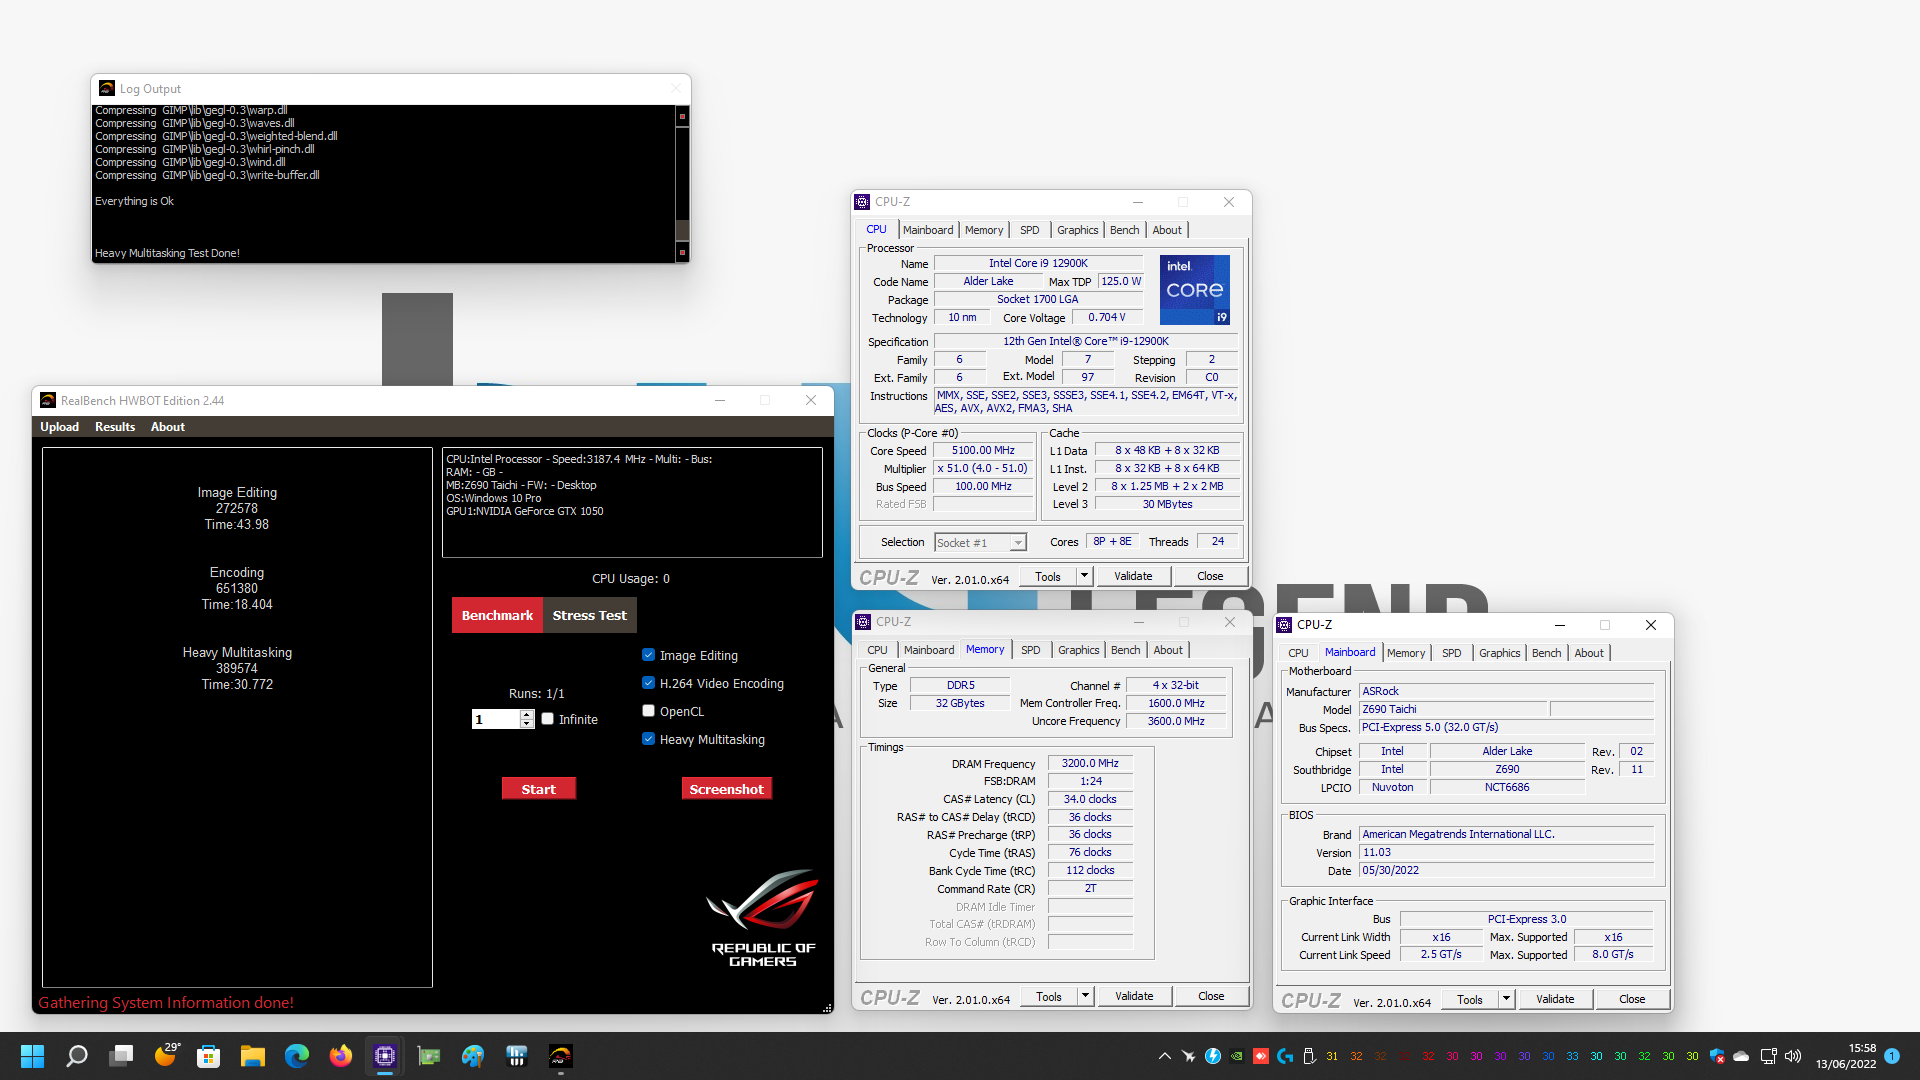The width and height of the screenshot is (1920, 1080).
Task: Open the Upload menu in RealBench
Action: 59,427
